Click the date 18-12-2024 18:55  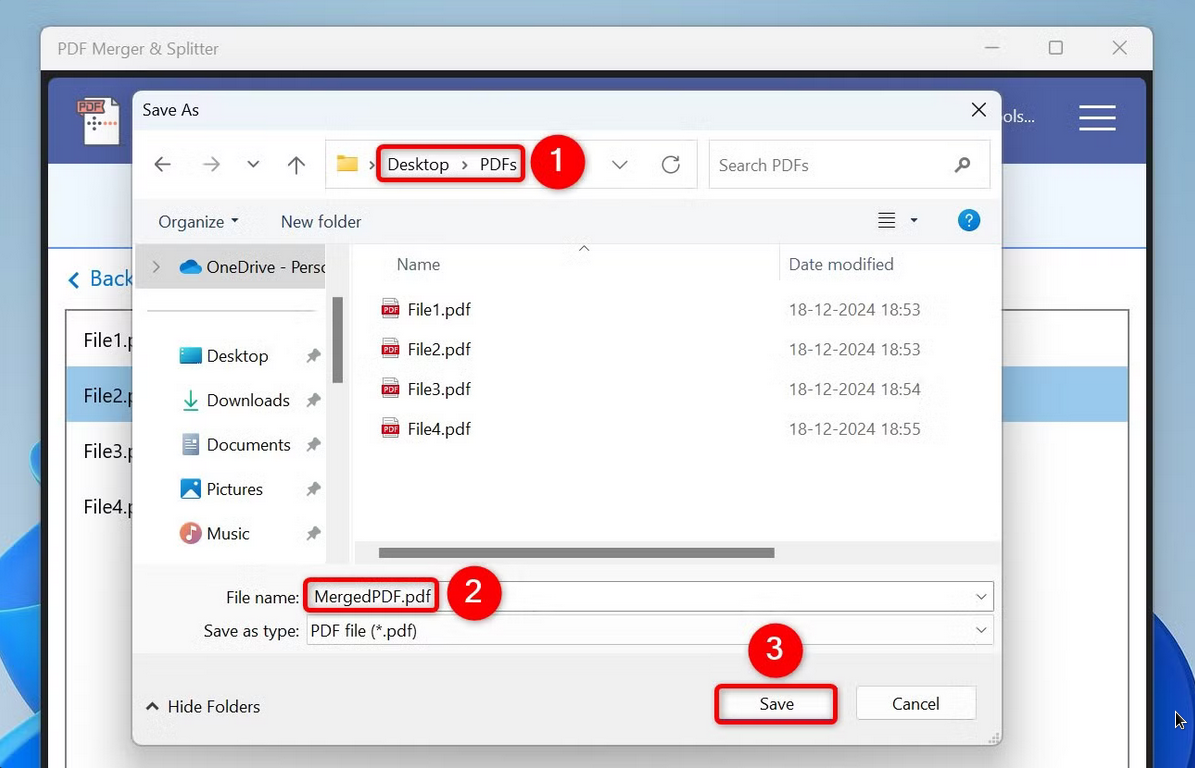[854, 429]
